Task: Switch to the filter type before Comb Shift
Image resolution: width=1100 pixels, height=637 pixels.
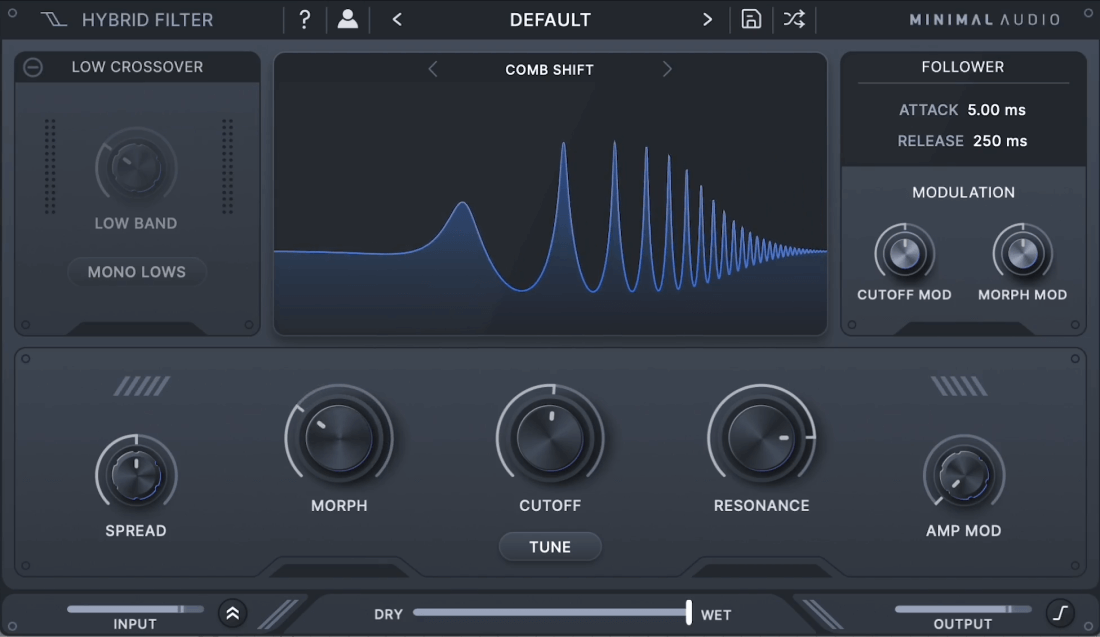Action: point(433,69)
